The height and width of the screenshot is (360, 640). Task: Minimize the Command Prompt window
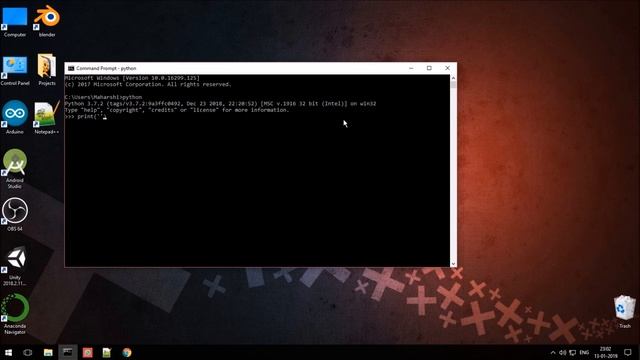(411, 68)
